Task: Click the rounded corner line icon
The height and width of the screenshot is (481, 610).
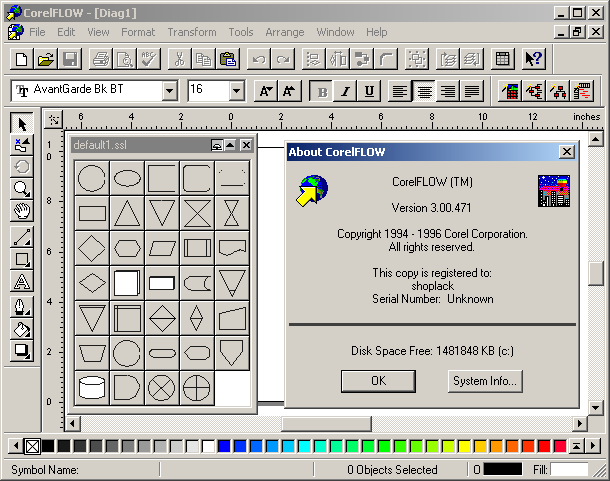Action: tap(386, 59)
